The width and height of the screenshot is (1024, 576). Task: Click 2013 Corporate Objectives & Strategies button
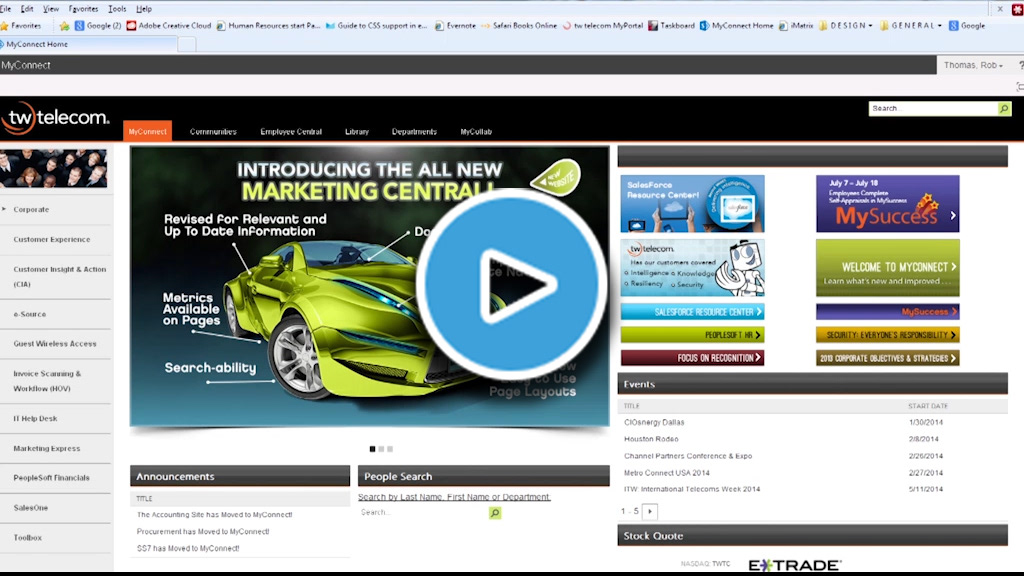(888, 358)
